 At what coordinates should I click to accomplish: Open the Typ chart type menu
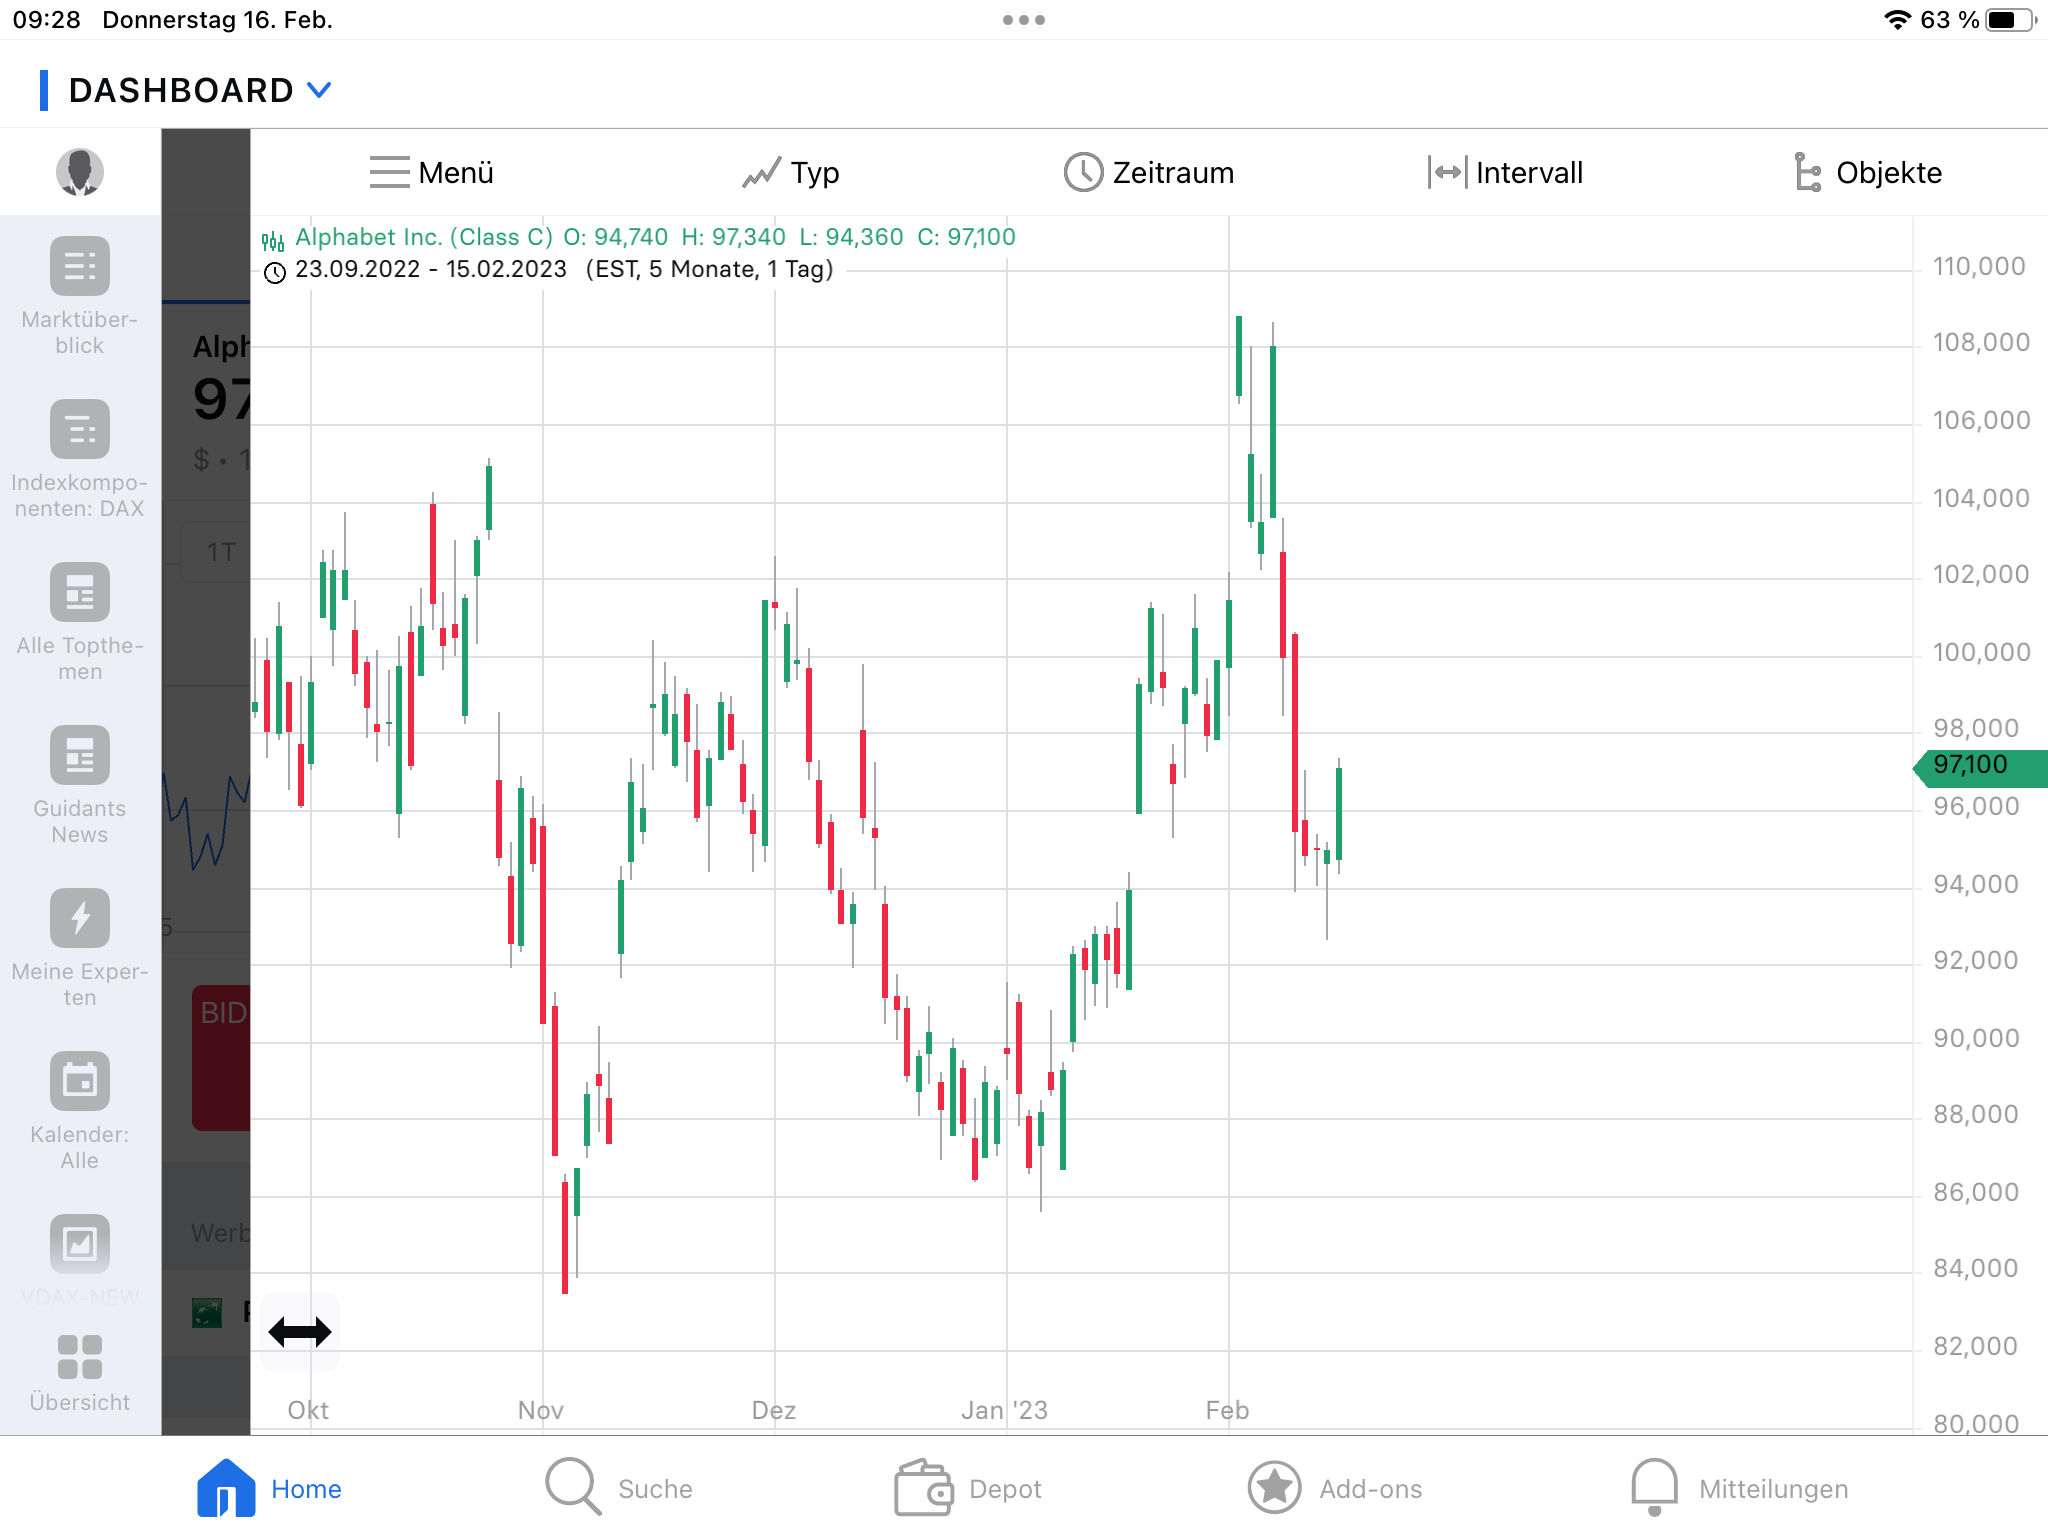[x=791, y=173]
